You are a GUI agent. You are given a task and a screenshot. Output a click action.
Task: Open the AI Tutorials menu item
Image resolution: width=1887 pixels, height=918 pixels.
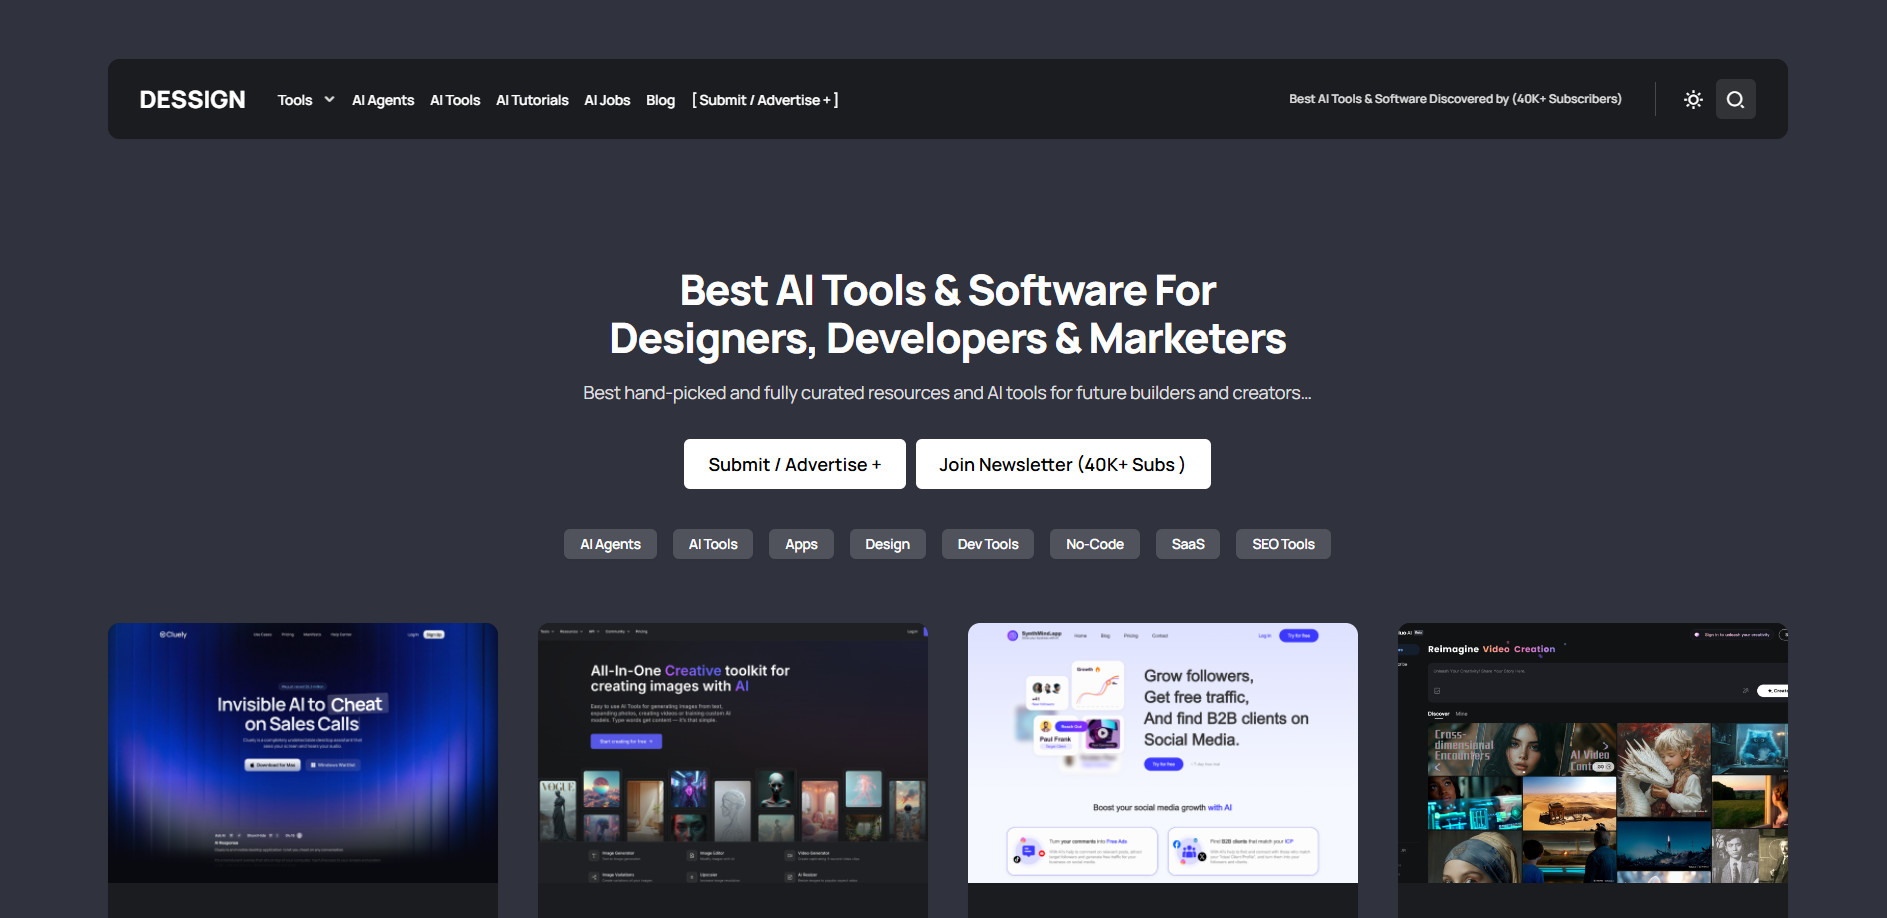tap(532, 99)
